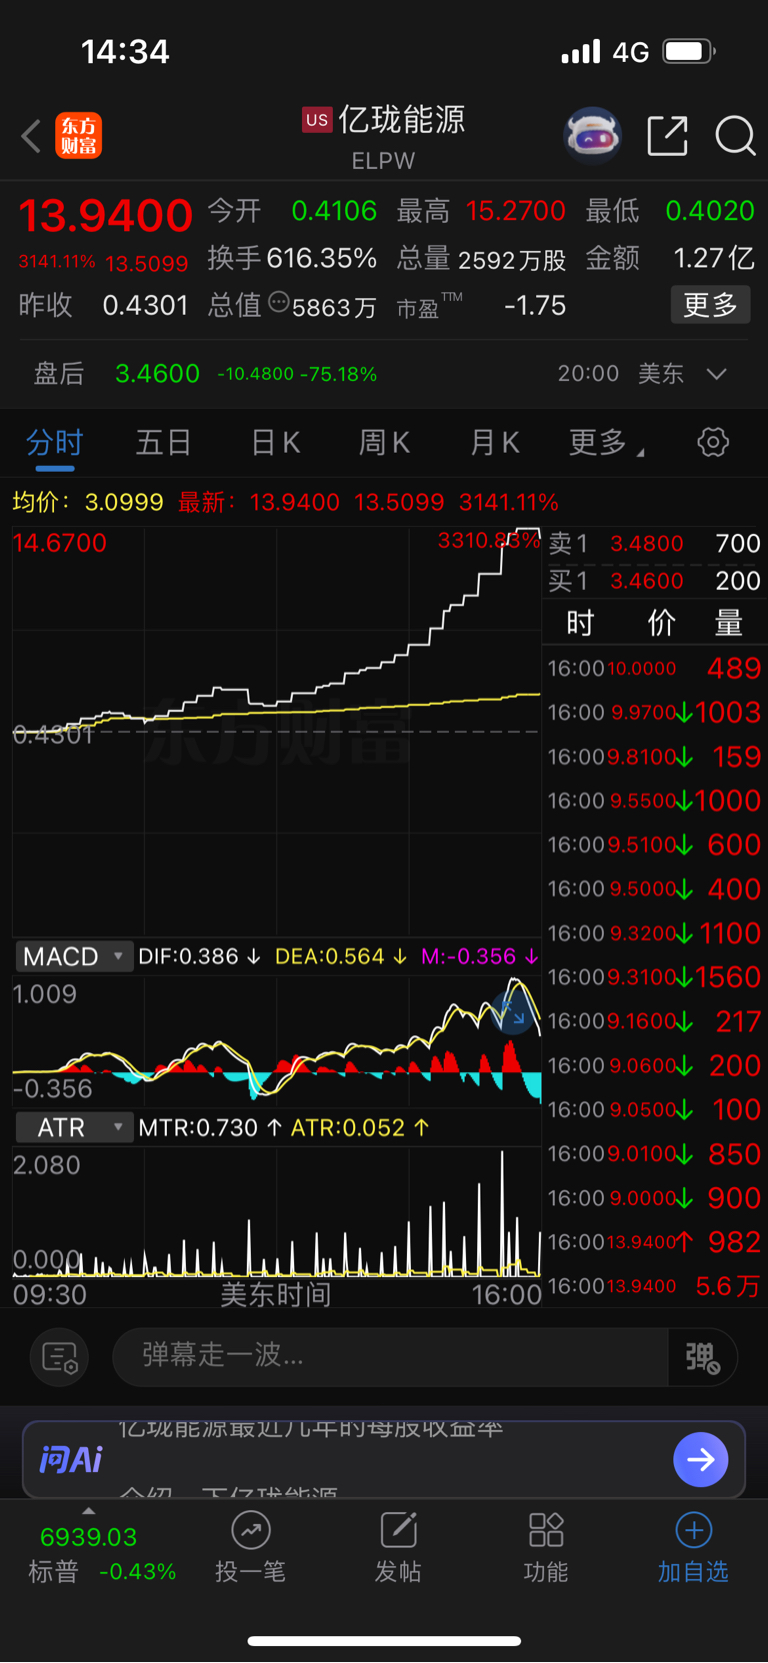This screenshot has height=1663, width=768.
Task: Tap the trade row priced 9.8100
Action: tap(655, 757)
